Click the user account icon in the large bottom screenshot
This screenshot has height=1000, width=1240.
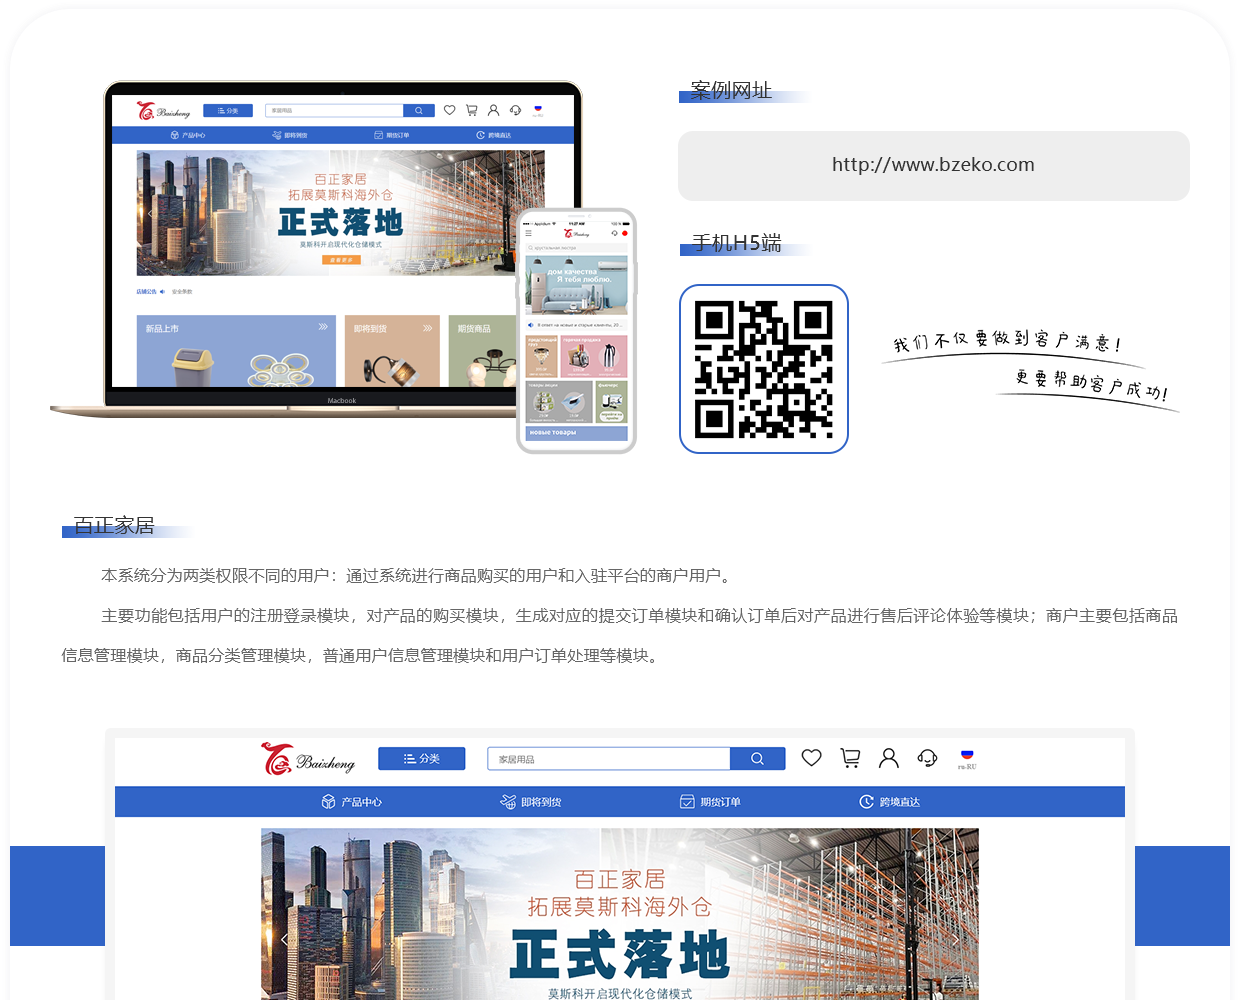(x=888, y=758)
